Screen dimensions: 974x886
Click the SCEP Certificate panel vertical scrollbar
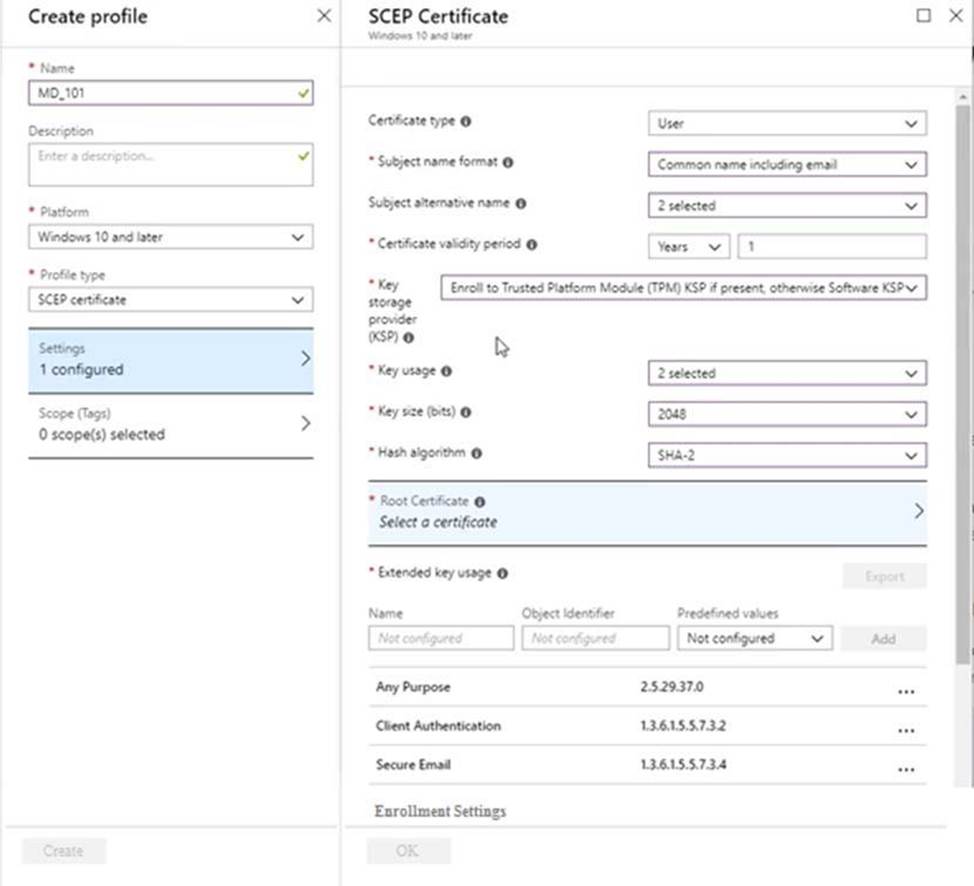pyautogui.click(x=964, y=400)
